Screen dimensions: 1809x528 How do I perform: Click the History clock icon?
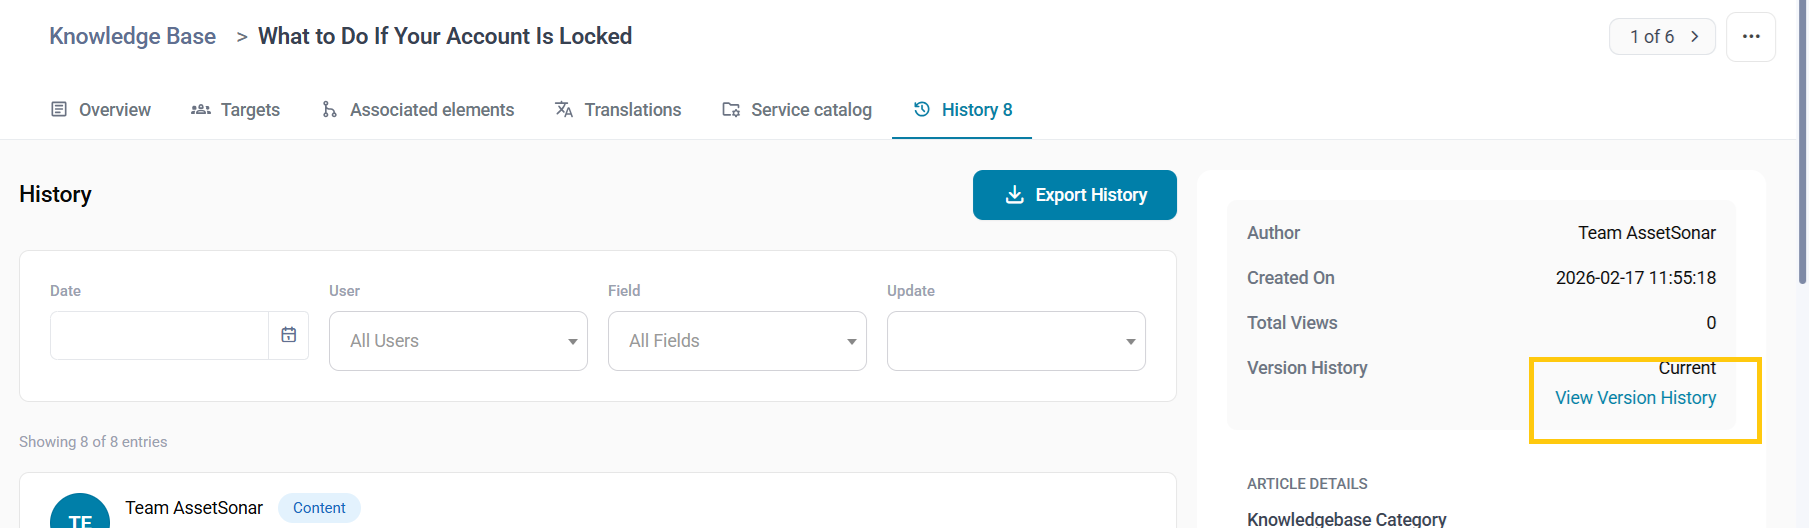[922, 109]
